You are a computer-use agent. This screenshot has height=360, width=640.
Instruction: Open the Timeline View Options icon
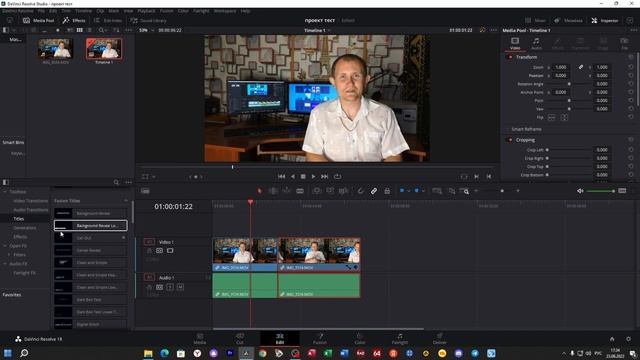pyautogui.click(x=145, y=191)
